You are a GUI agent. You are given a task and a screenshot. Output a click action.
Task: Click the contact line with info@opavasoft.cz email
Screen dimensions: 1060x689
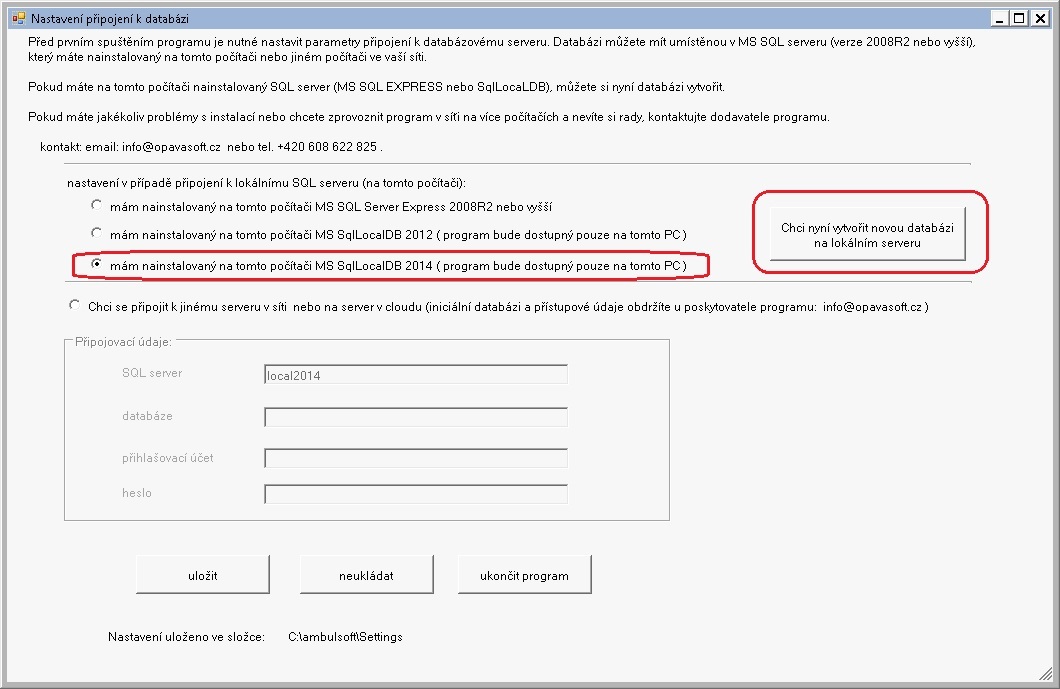pyautogui.click(x=212, y=147)
